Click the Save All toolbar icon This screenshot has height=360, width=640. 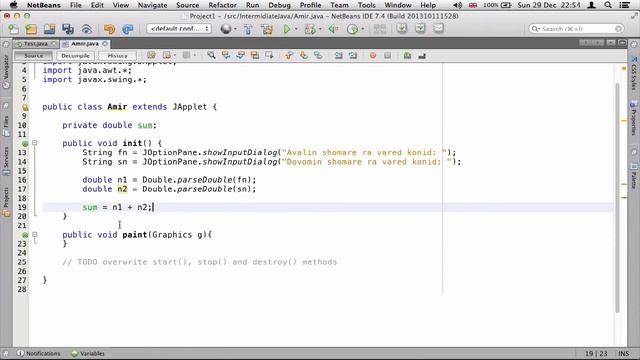tap(68, 29)
